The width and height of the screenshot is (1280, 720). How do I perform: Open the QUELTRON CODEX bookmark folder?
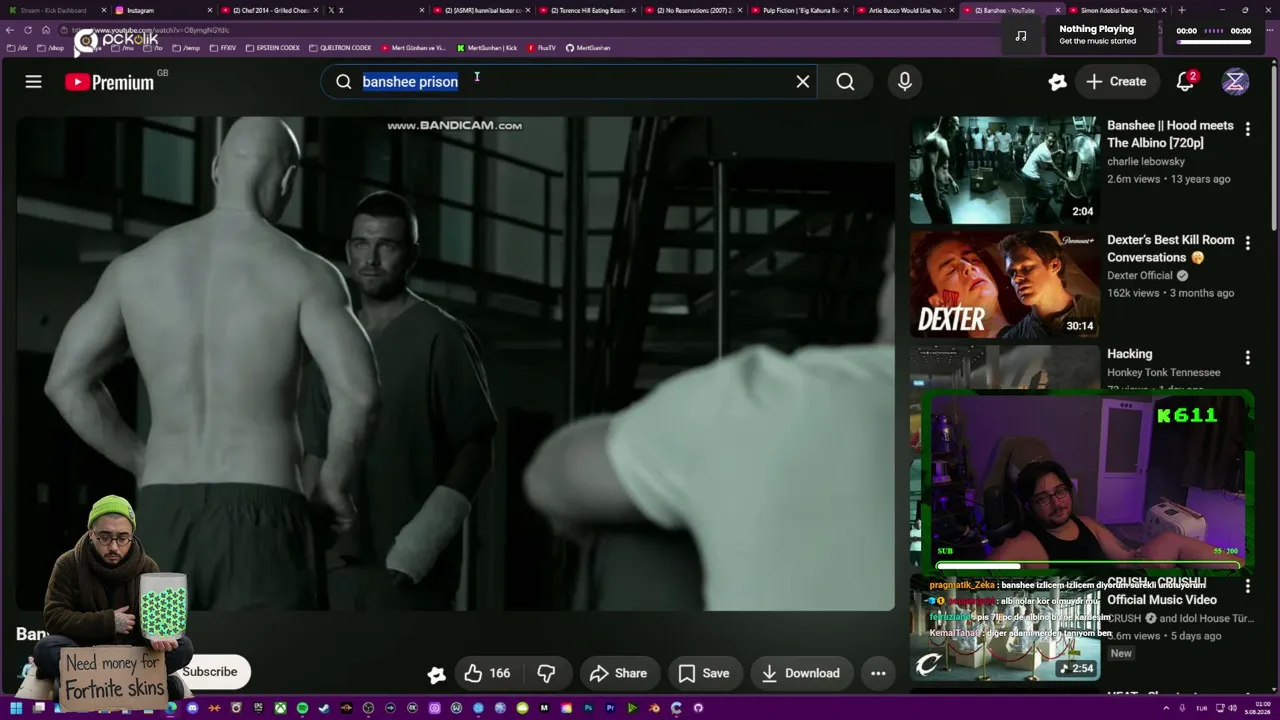[x=339, y=48]
